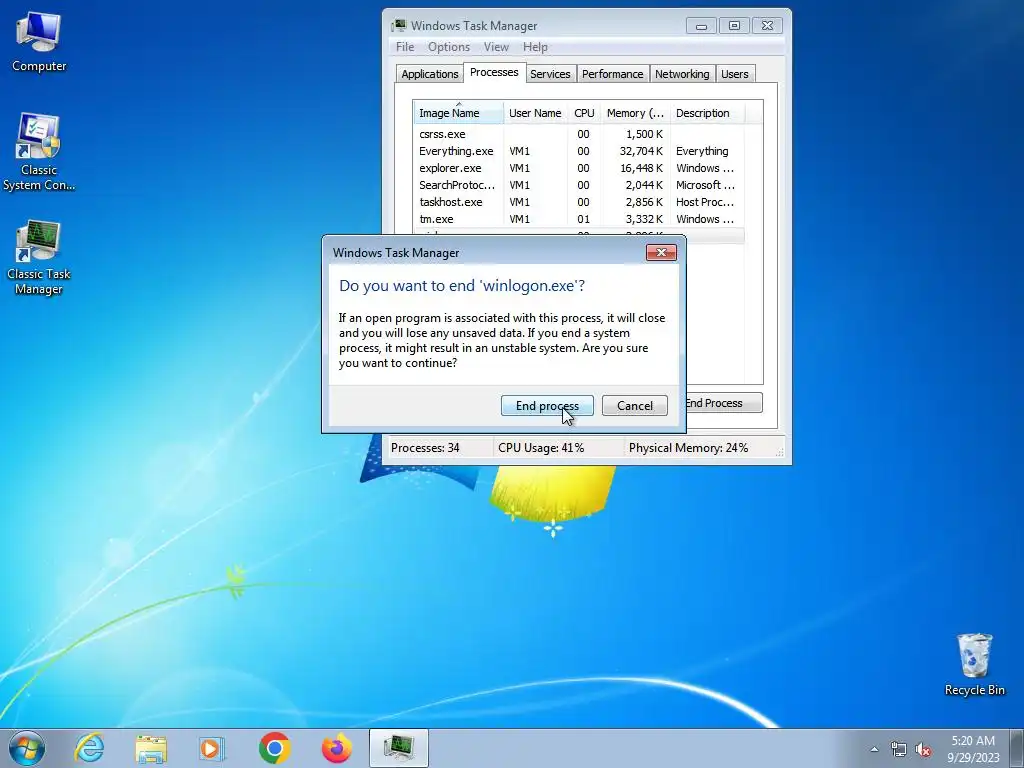Viewport: 1024px width, 768px height.
Task: Open the File menu
Action: [405, 47]
